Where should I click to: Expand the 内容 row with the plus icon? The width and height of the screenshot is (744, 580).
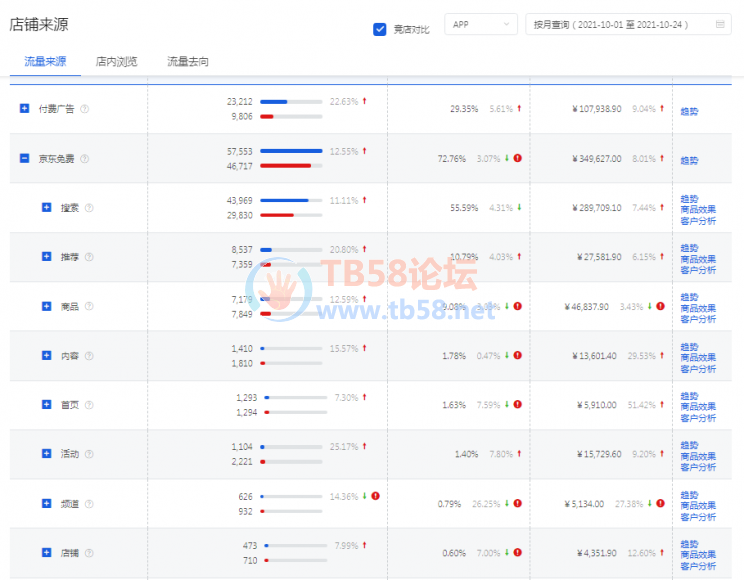tap(46, 355)
